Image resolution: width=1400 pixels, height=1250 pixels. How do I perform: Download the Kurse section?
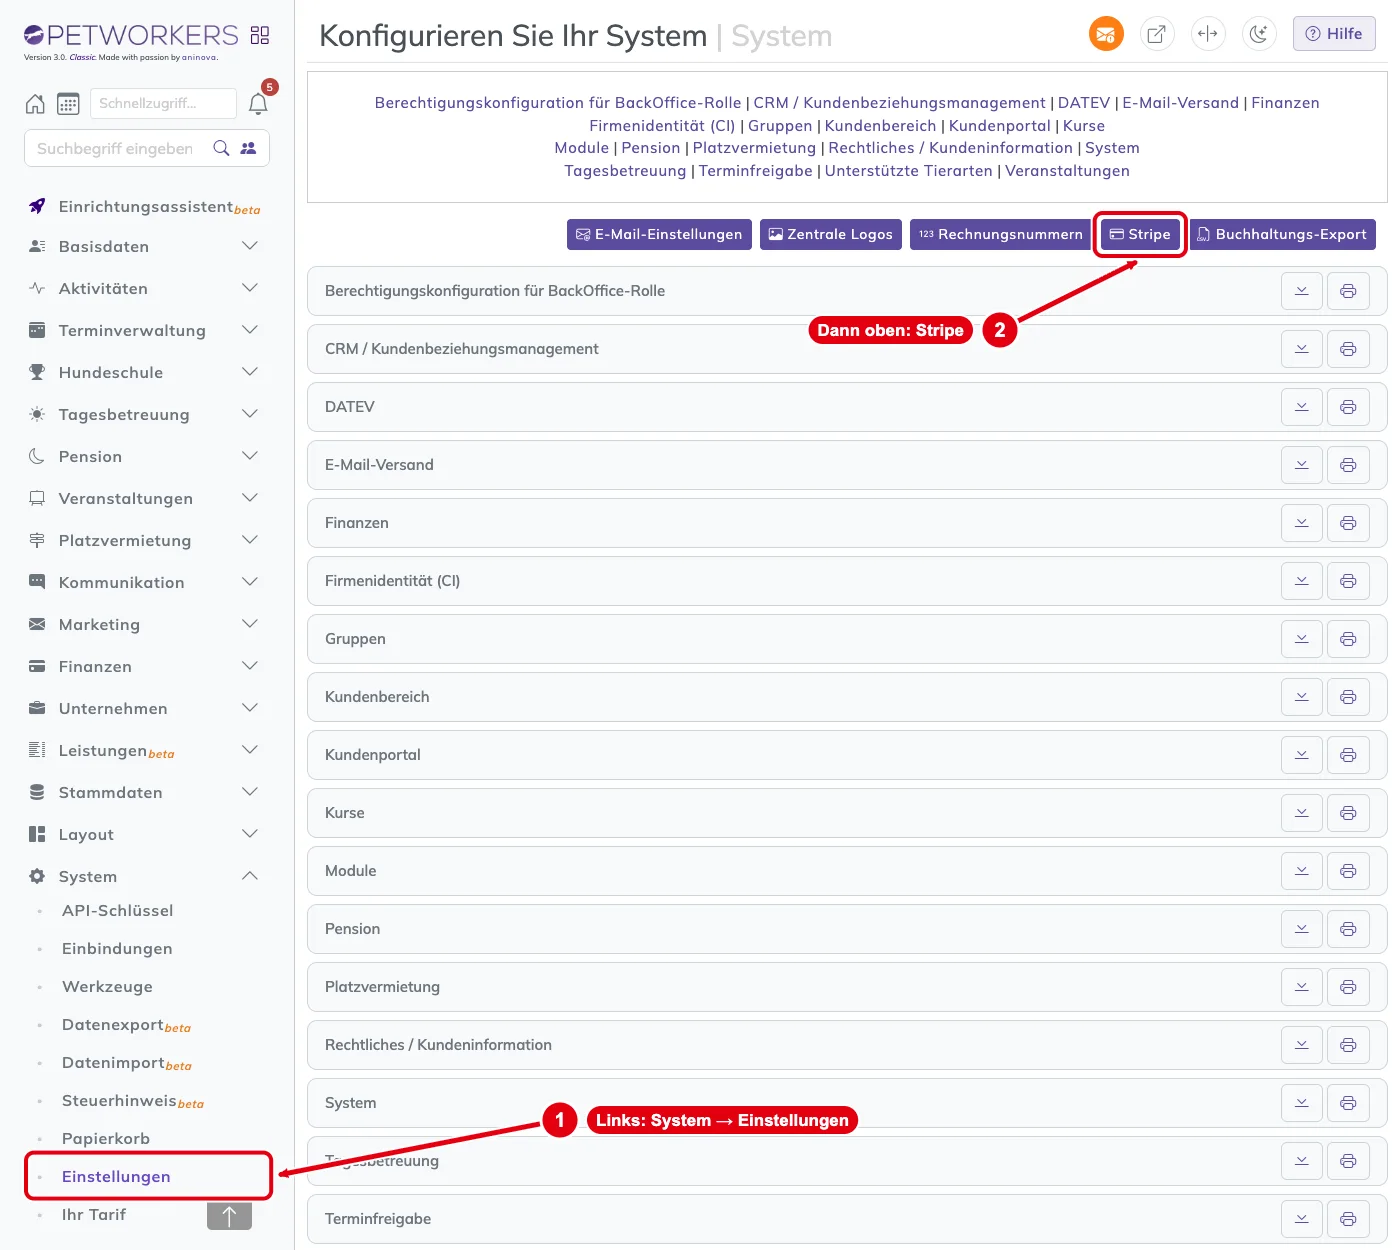(1302, 813)
